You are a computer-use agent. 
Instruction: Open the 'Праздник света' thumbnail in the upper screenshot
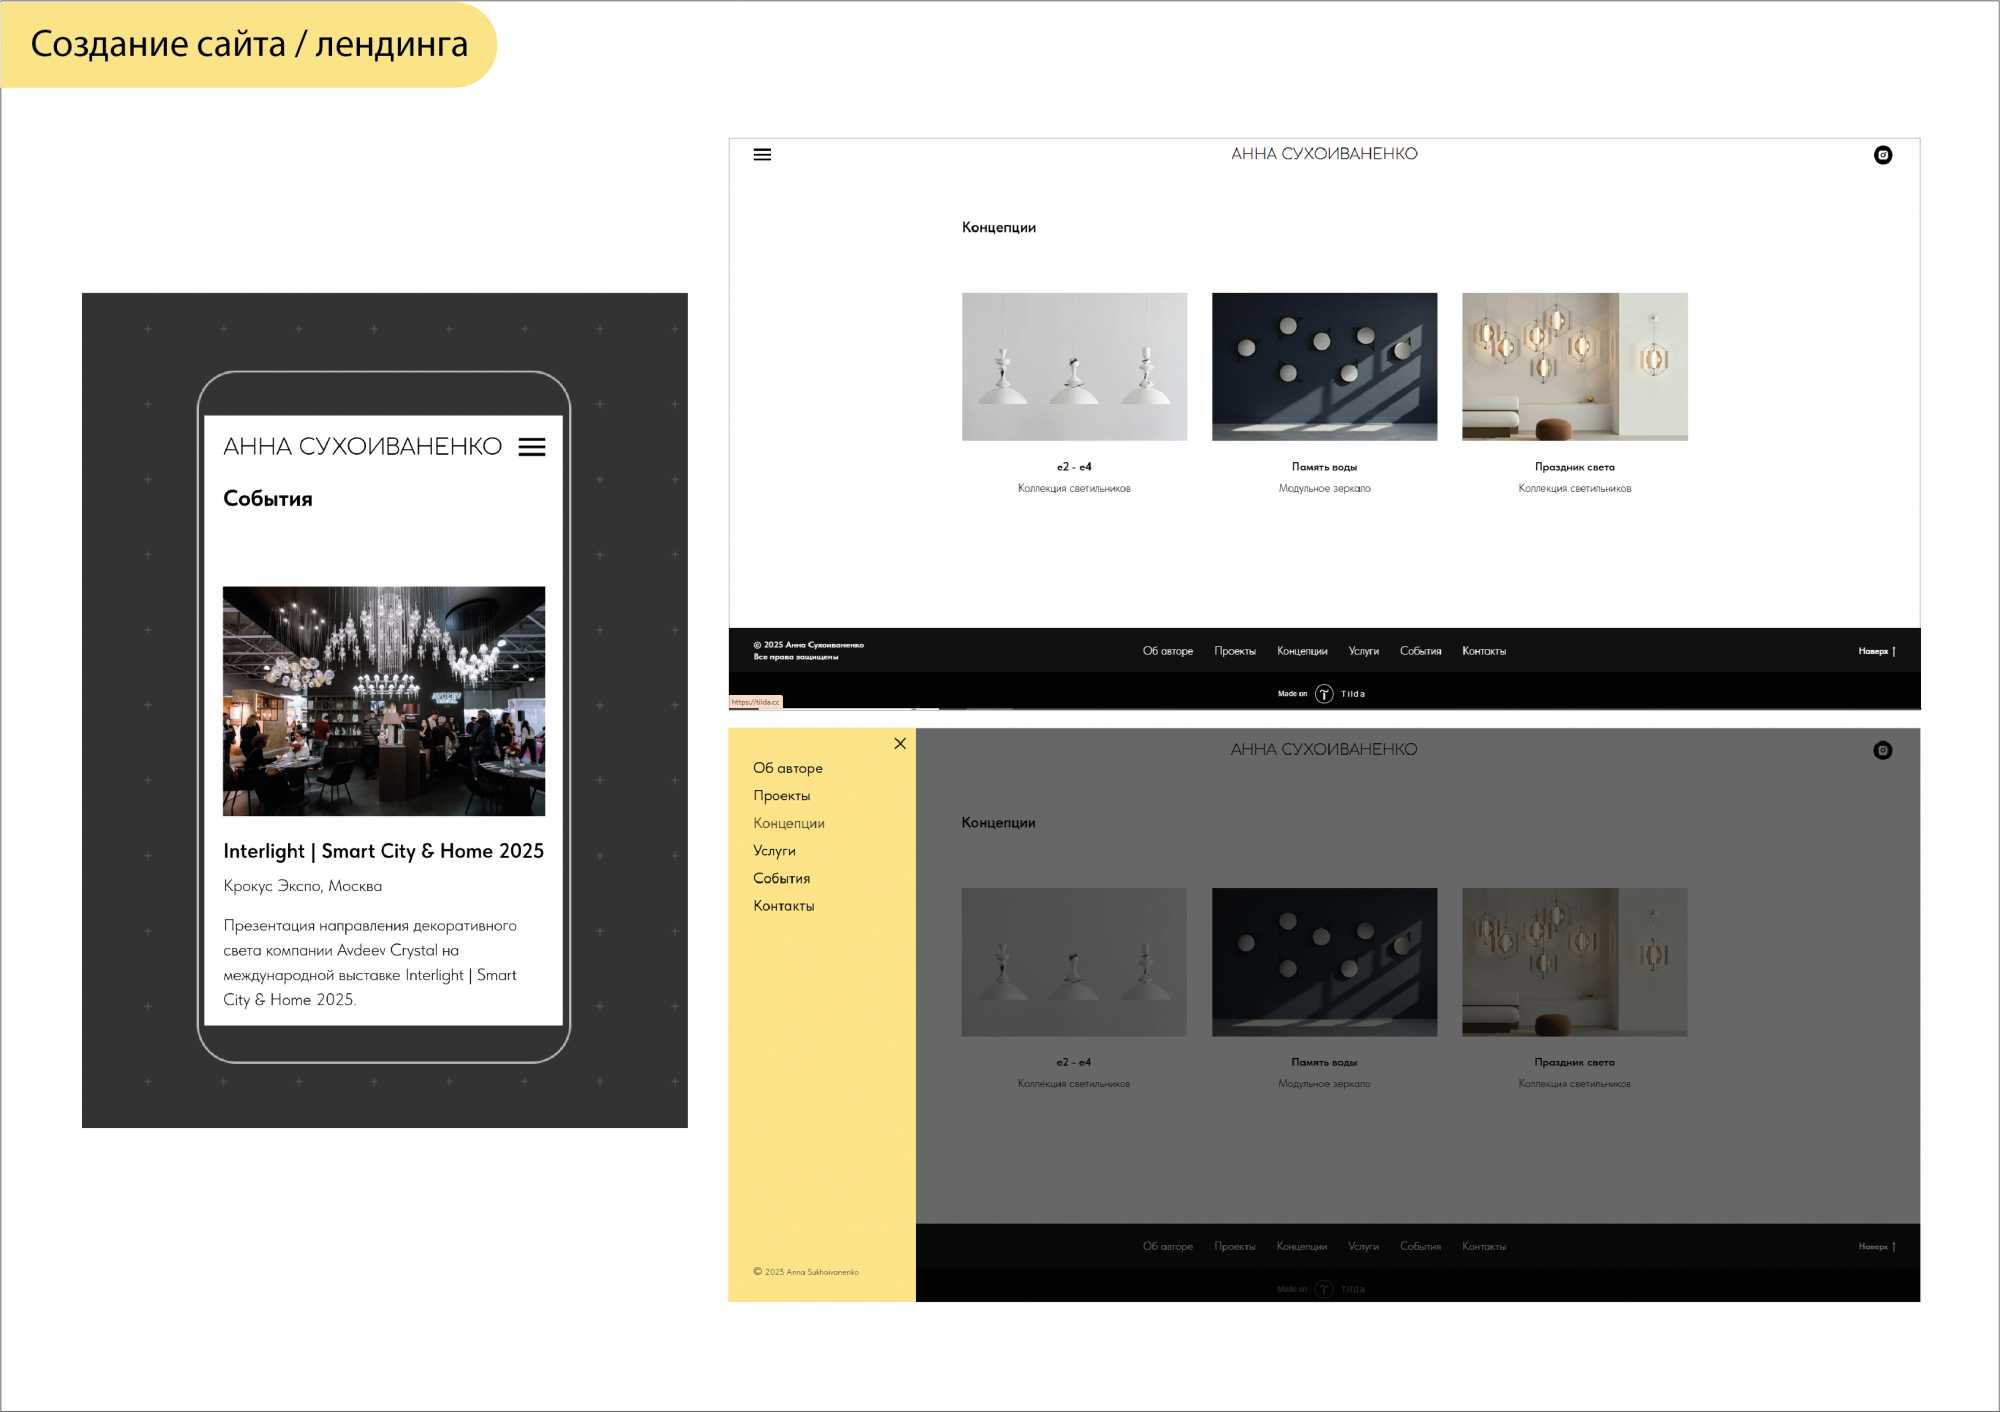1574,366
